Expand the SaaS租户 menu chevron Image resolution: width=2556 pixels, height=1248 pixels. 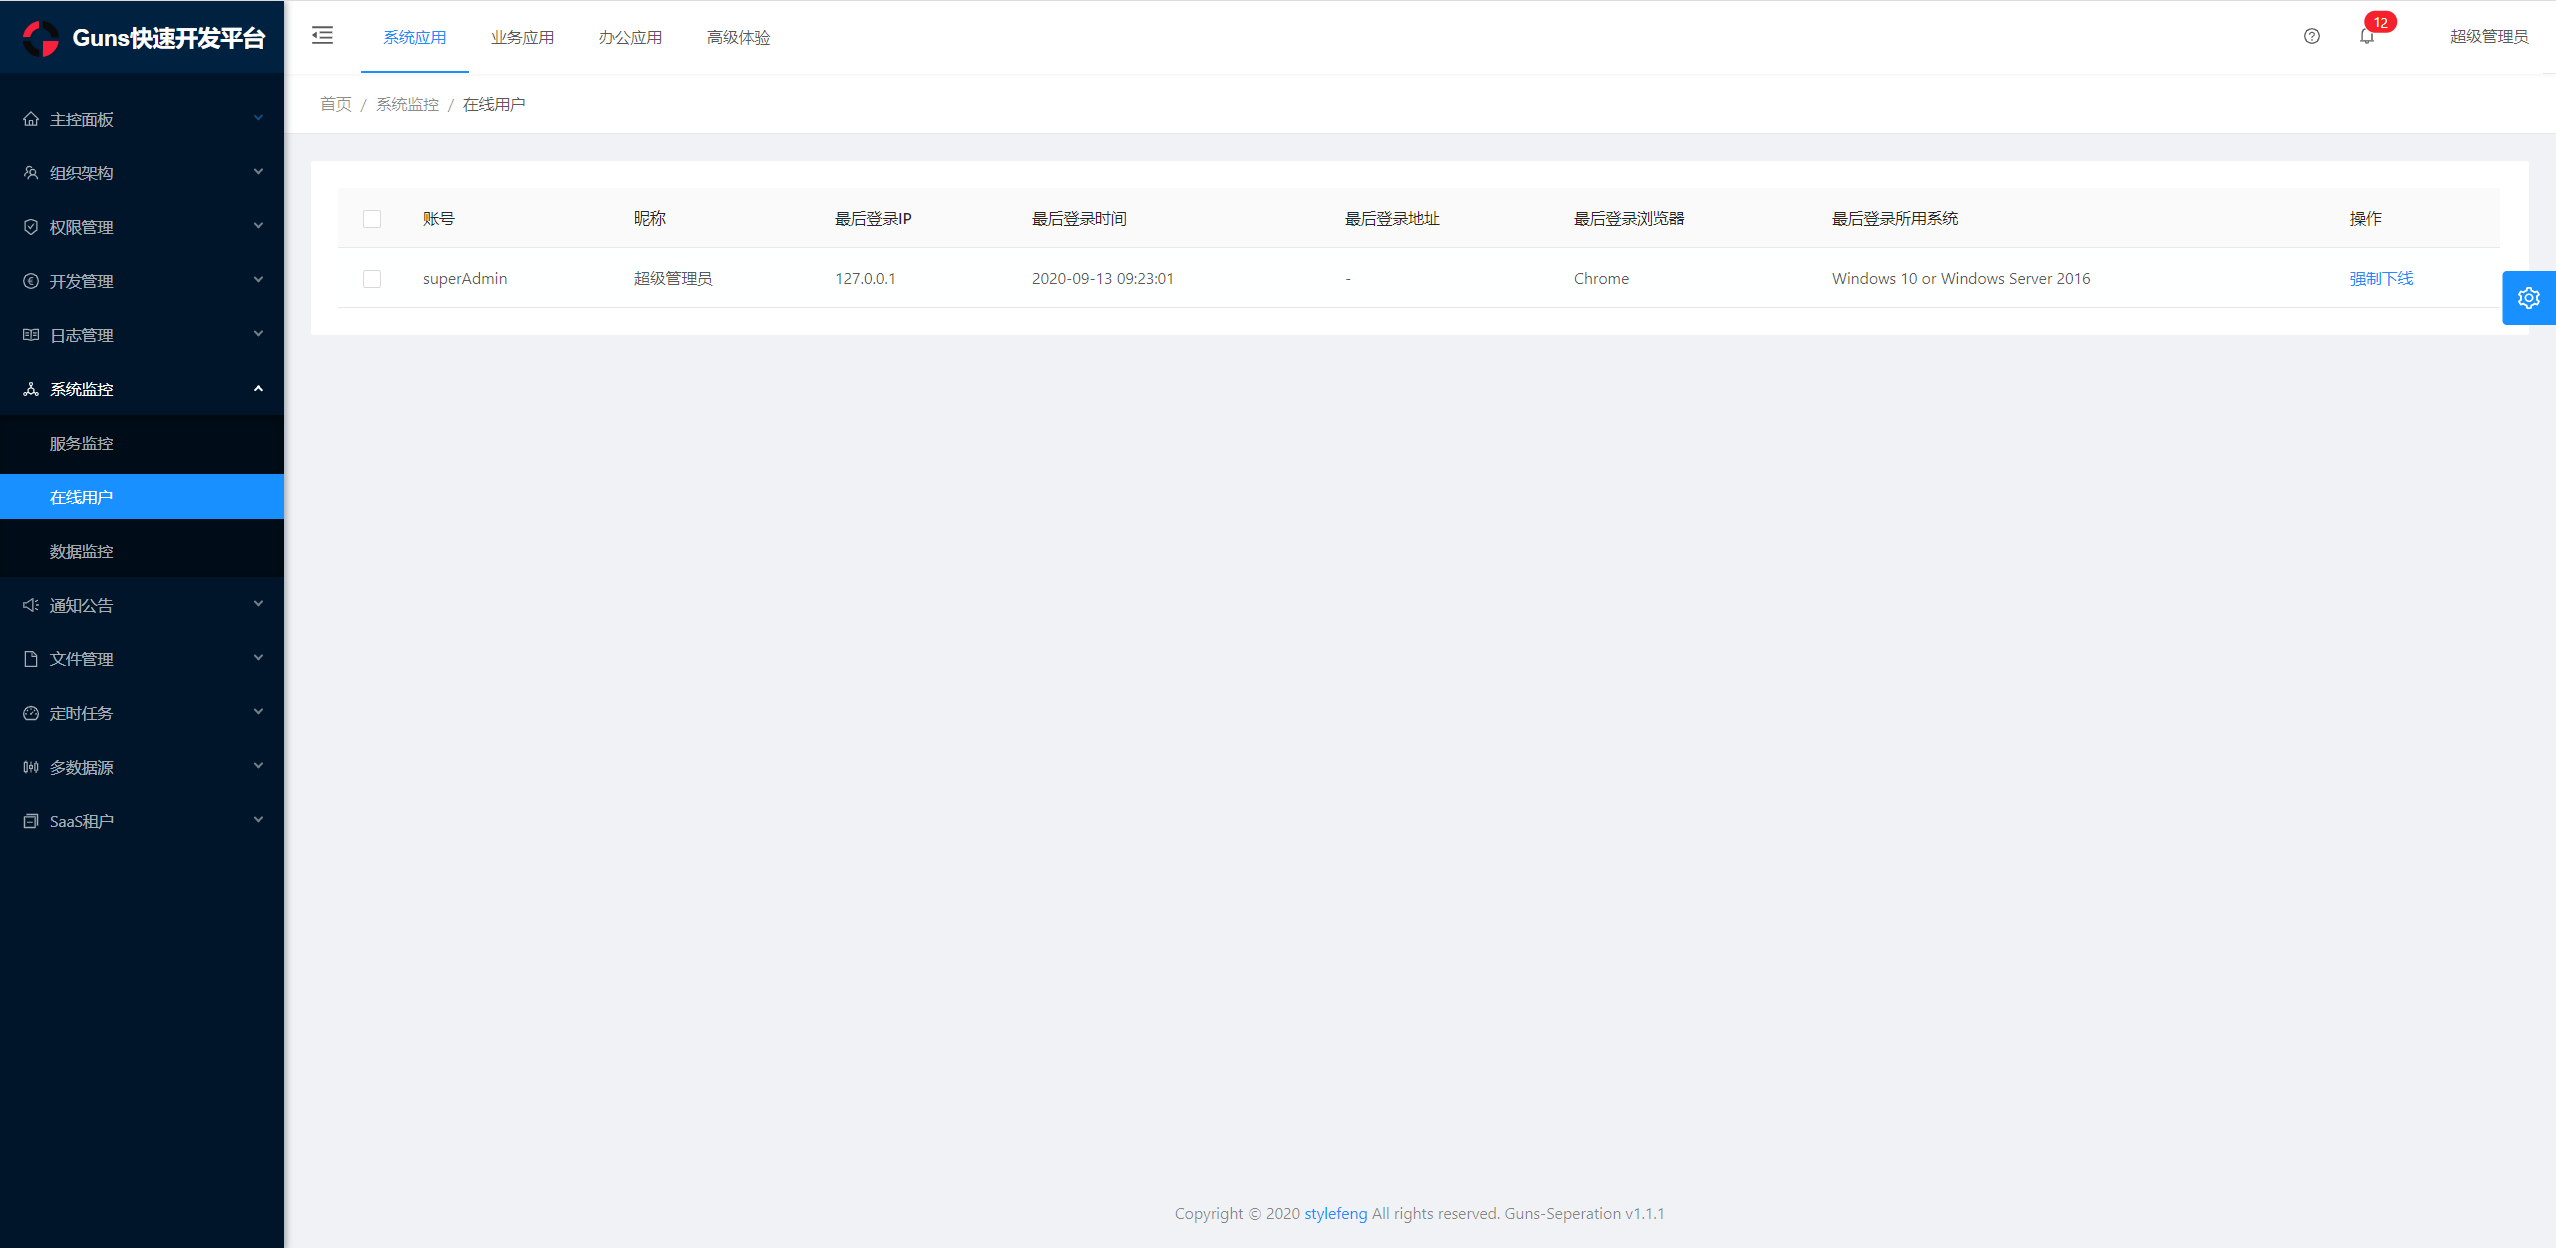click(258, 821)
